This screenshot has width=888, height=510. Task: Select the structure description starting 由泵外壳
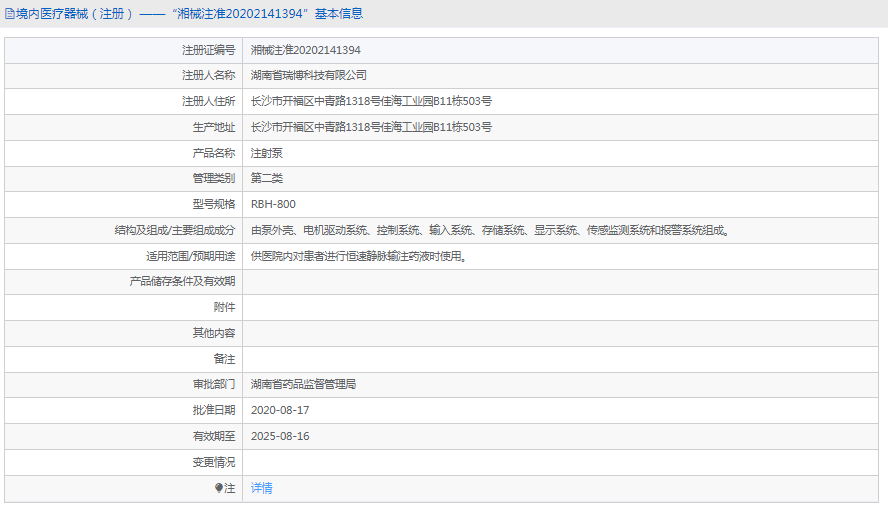(492, 230)
